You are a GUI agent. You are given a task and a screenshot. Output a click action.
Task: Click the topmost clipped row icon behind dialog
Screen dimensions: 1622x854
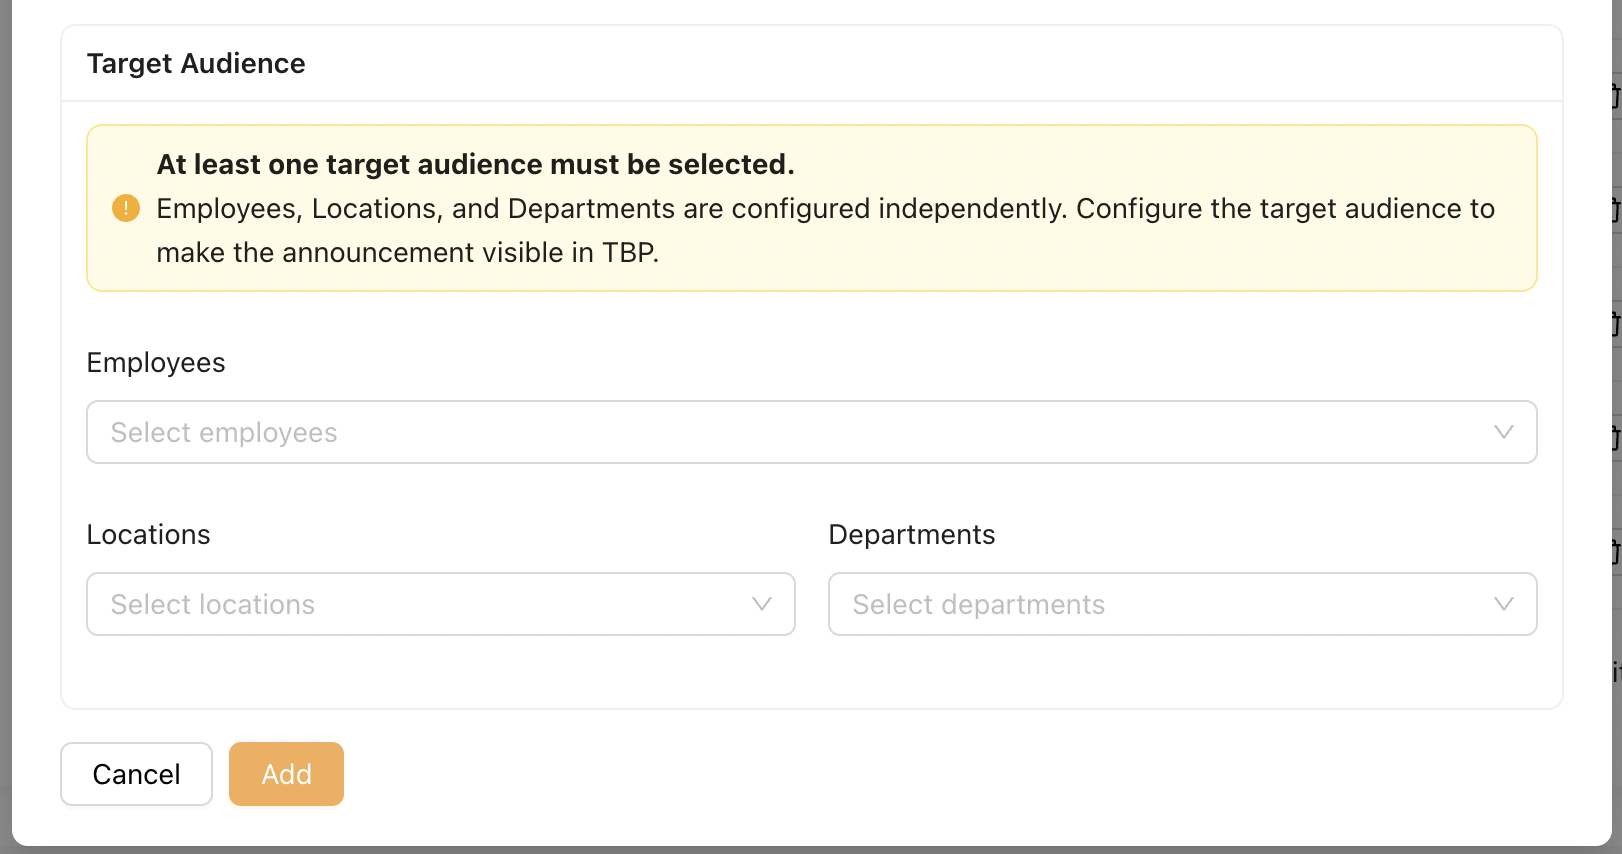[x=1616, y=96]
